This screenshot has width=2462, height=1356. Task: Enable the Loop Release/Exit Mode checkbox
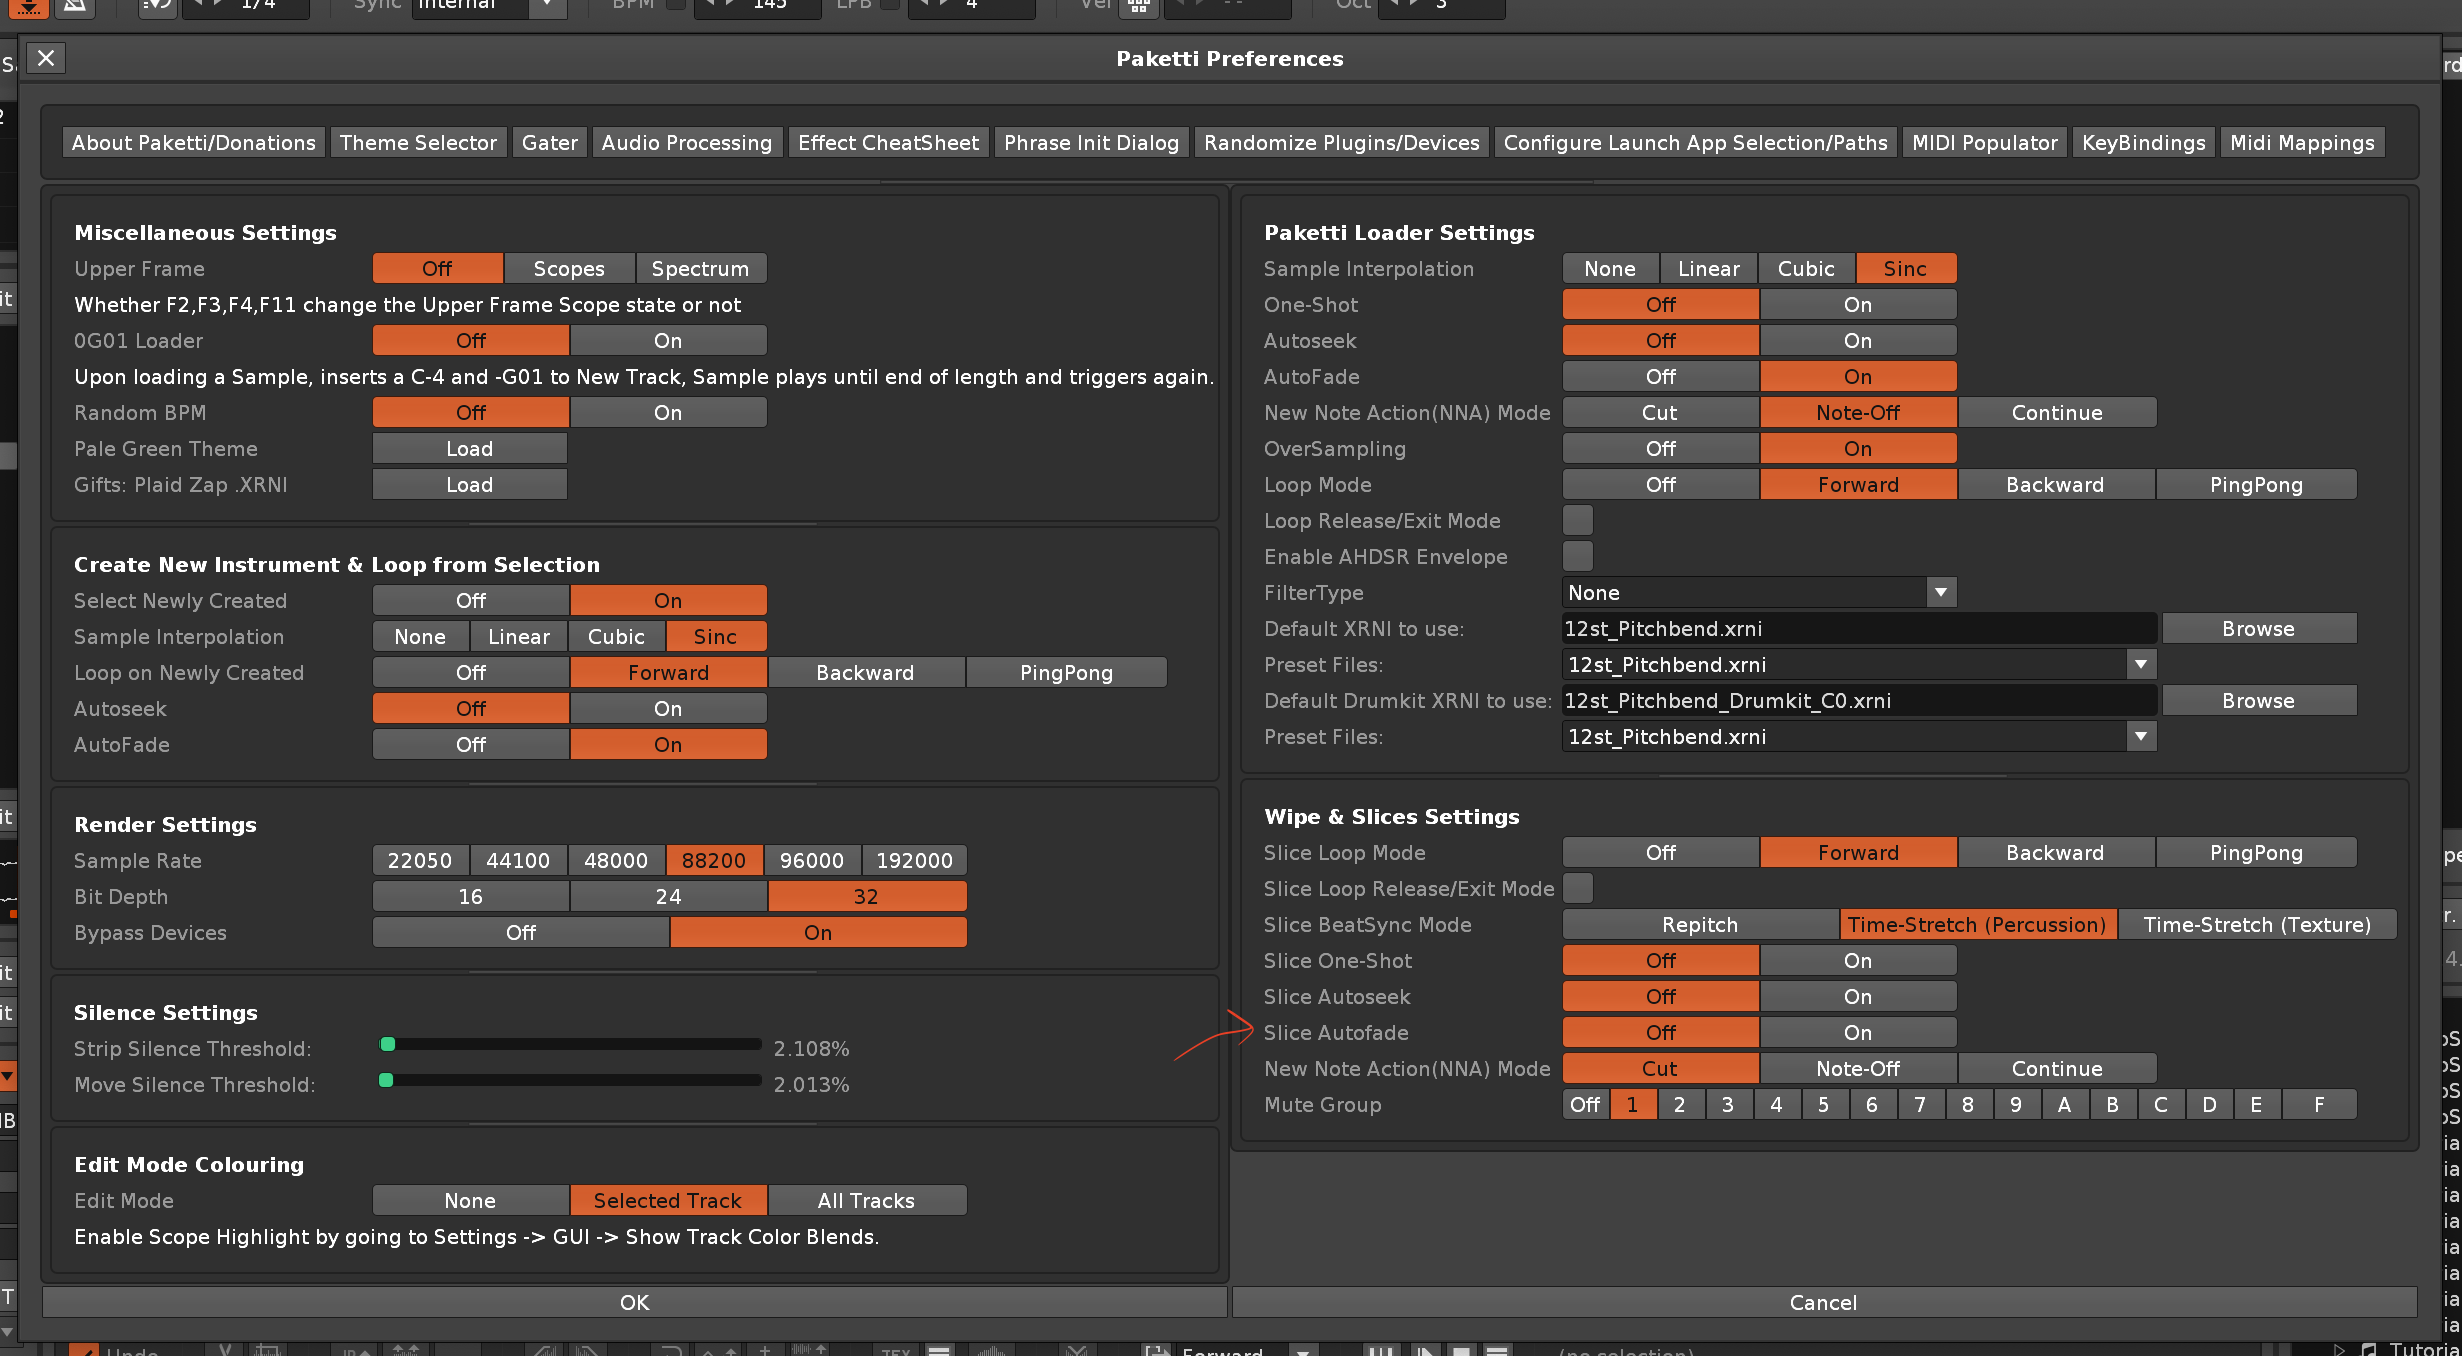(x=1577, y=521)
